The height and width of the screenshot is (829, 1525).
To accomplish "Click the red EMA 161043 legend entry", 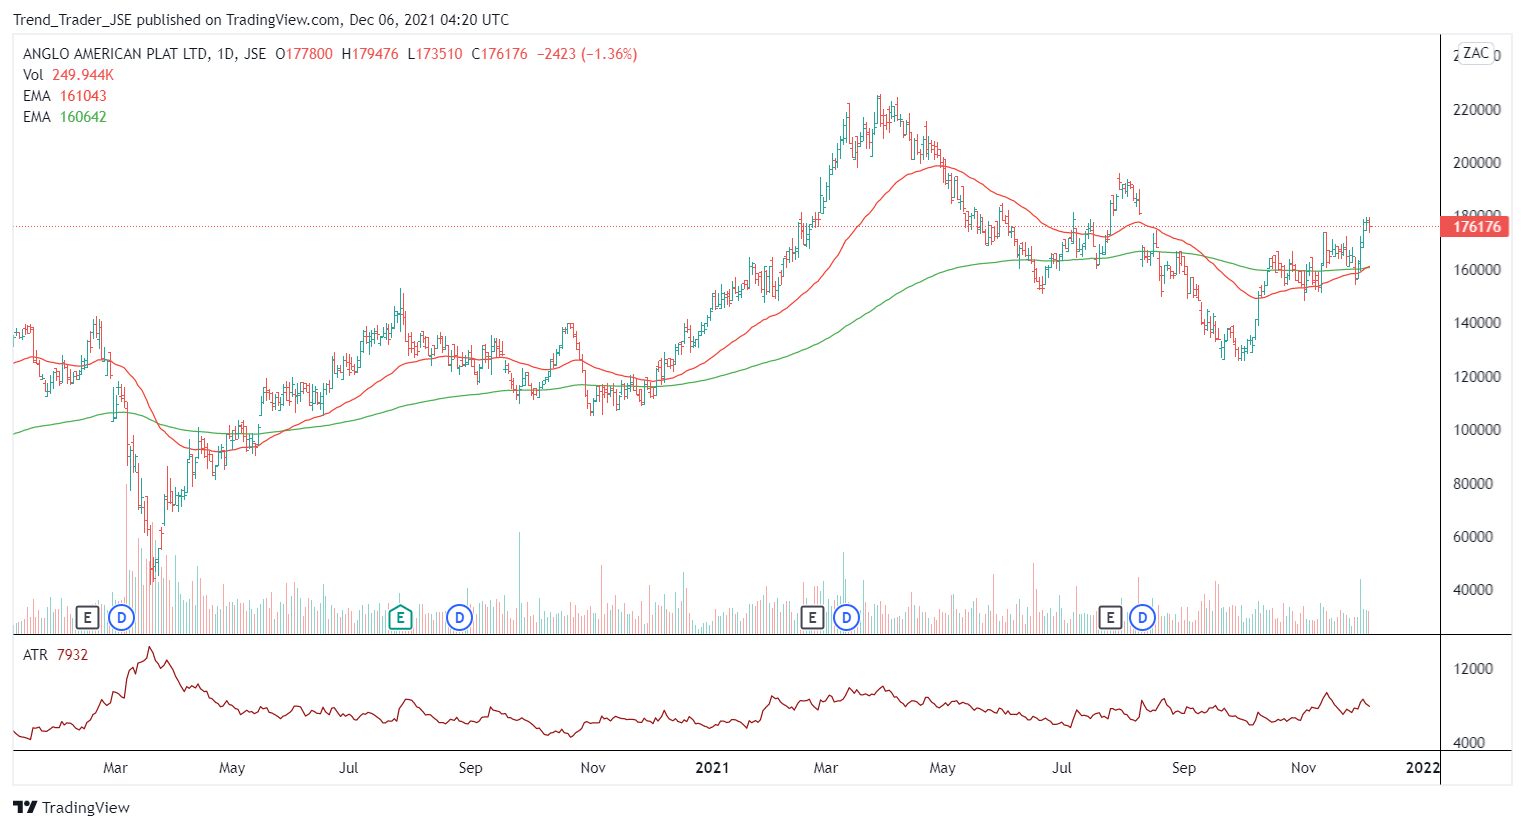I will [65, 96].
